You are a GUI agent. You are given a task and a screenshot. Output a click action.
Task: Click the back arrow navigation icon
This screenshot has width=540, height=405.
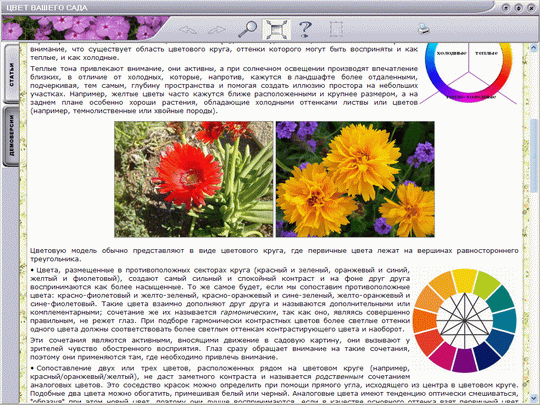[x=188, y=30]
